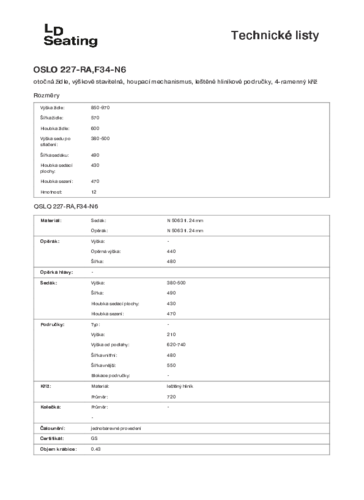The image size is (364, 500).
Task: Click the certificate value 'GS'
Action: (x=94, y=438)
